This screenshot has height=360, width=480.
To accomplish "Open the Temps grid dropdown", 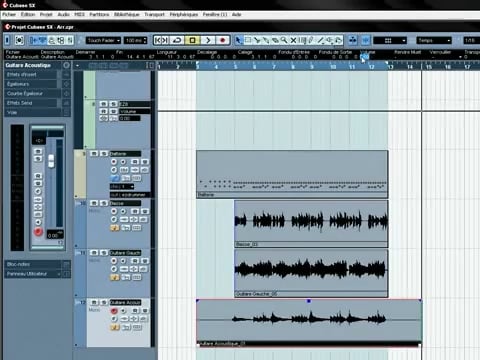I will [x=434, y=40].
